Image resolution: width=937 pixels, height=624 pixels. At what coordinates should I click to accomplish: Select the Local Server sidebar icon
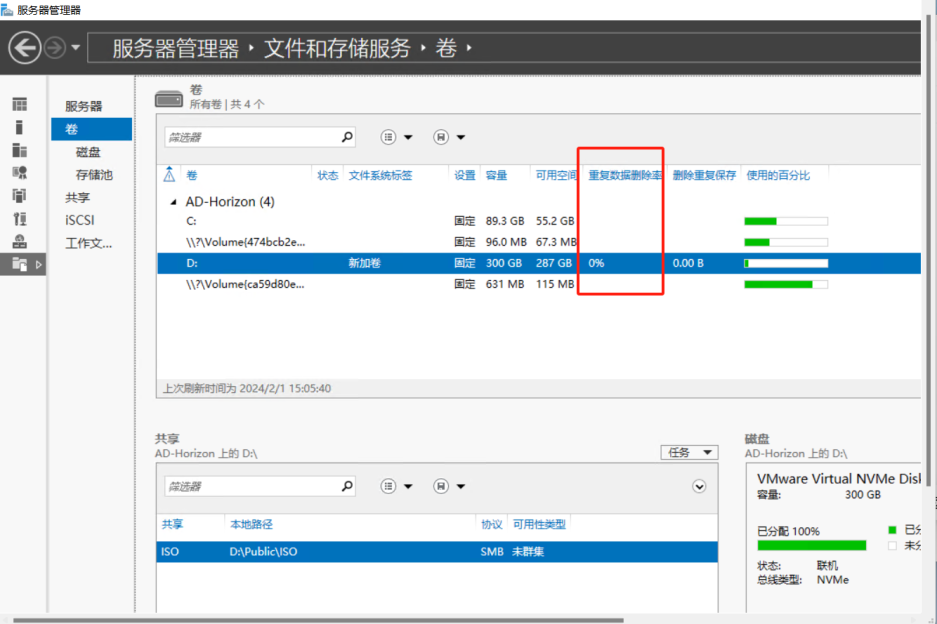(x=20, y=127)
